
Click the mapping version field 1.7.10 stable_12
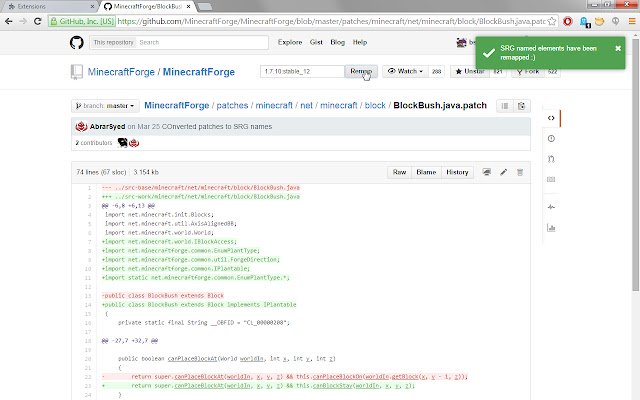point(302,71)
